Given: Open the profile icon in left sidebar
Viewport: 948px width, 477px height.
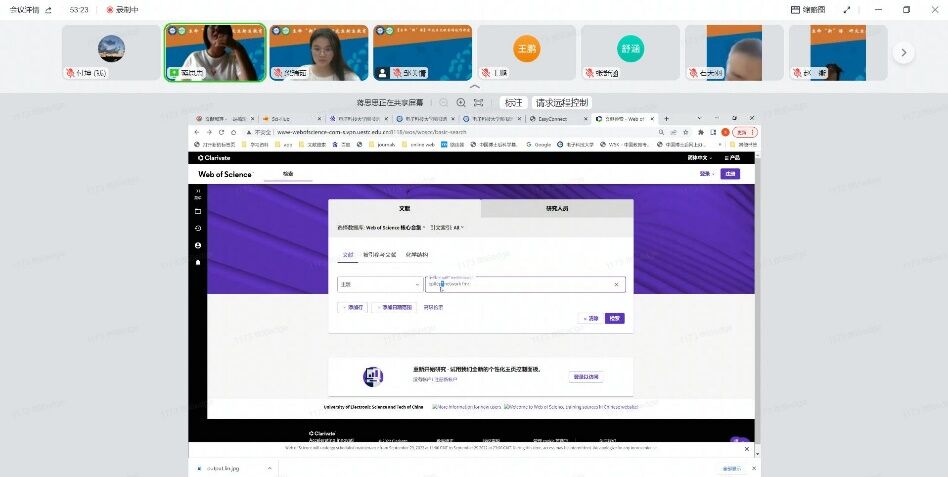Looking at the screenshot, I should [x=198, y=245].
